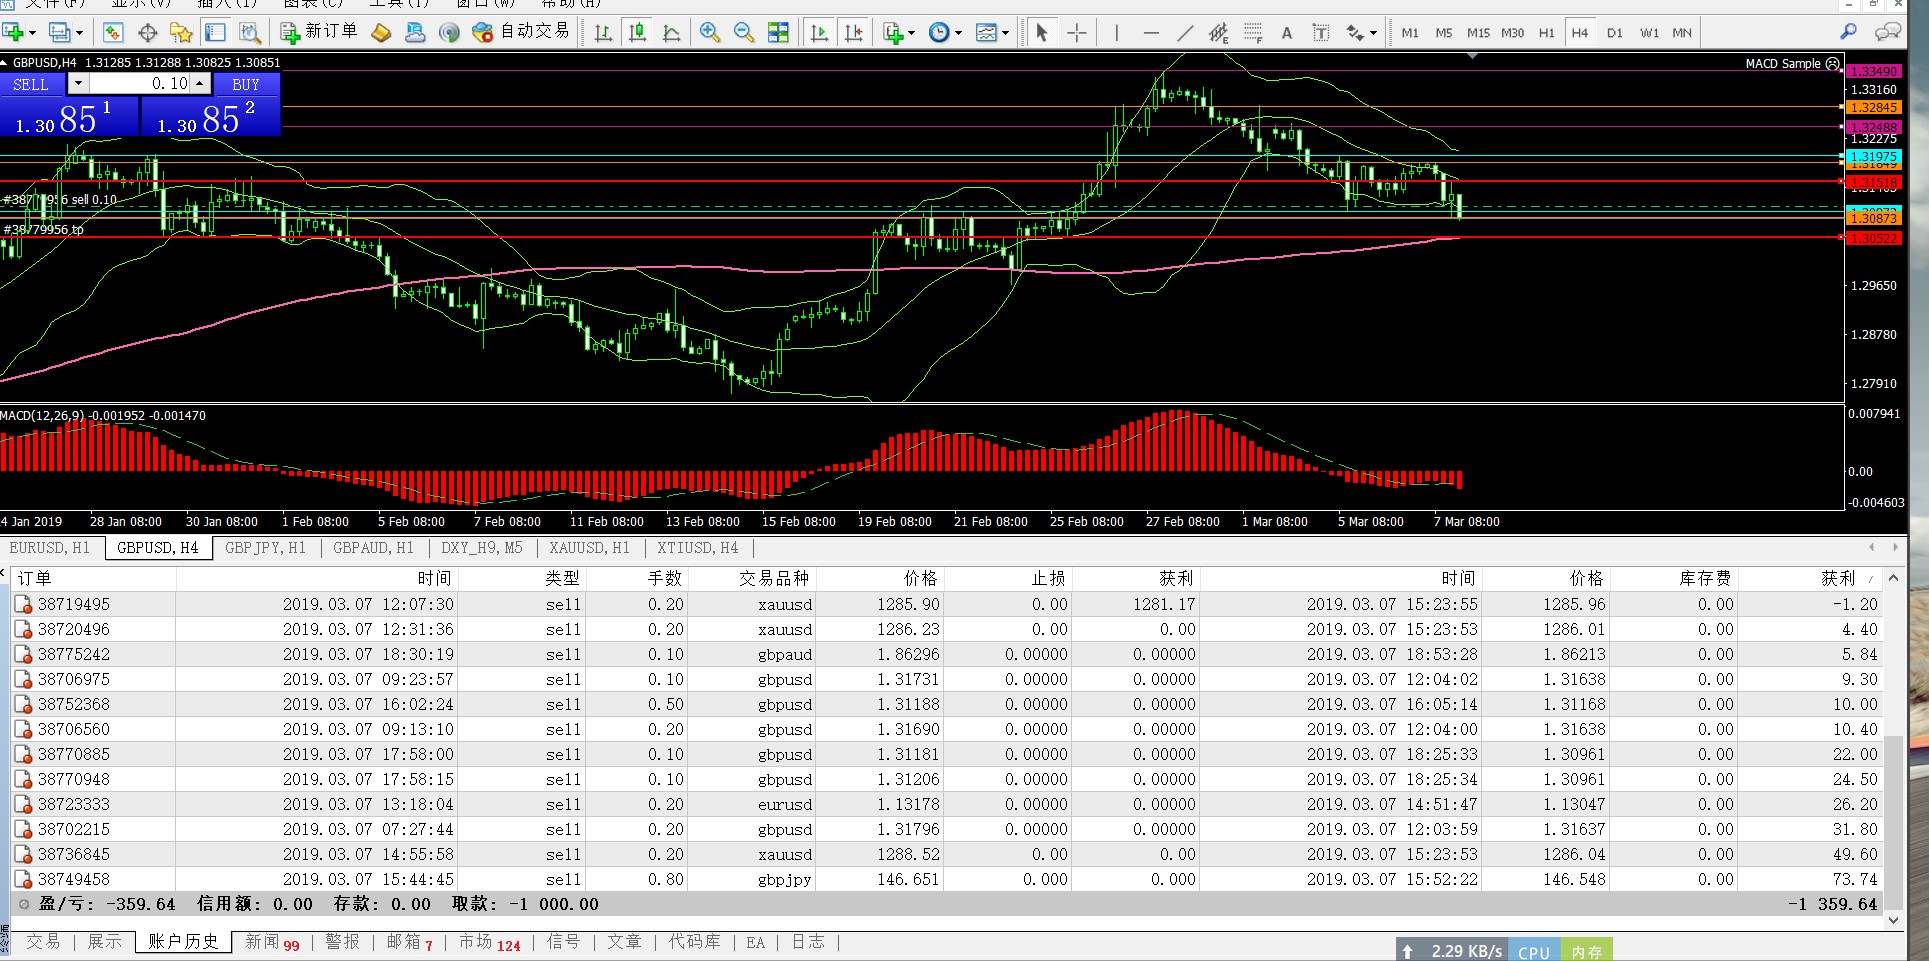Open the 市场 market tab
1929x961 pixels.
point(489,942)
